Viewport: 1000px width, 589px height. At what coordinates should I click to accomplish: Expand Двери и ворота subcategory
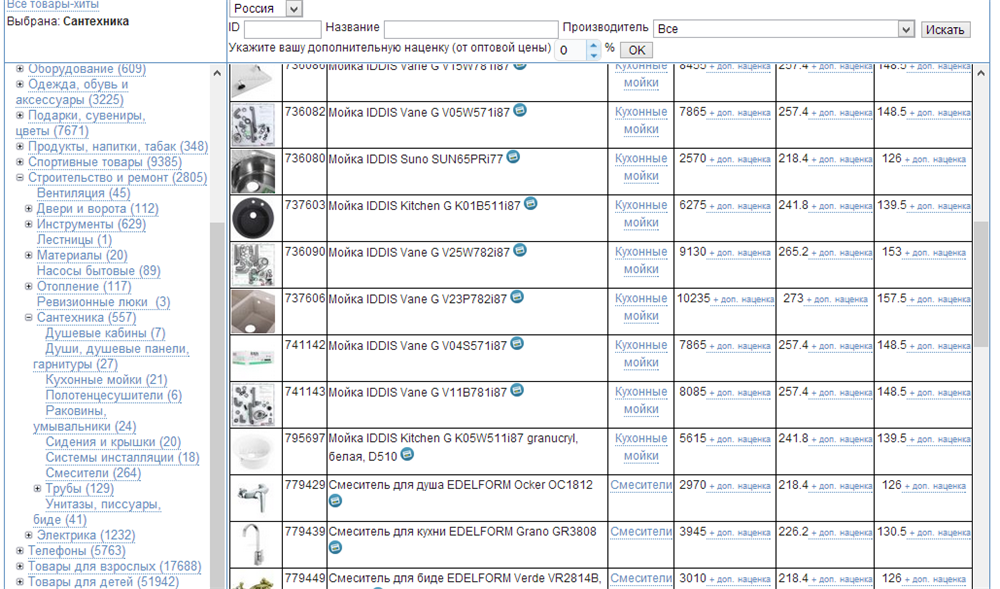[28, 208]
